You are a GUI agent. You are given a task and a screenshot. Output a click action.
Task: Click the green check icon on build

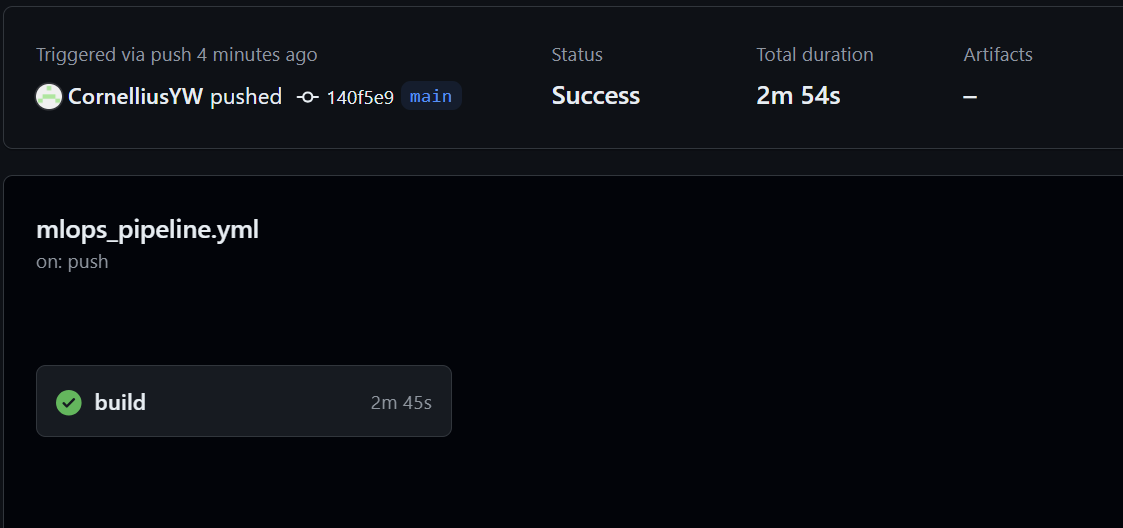click(x=69, y=402)
